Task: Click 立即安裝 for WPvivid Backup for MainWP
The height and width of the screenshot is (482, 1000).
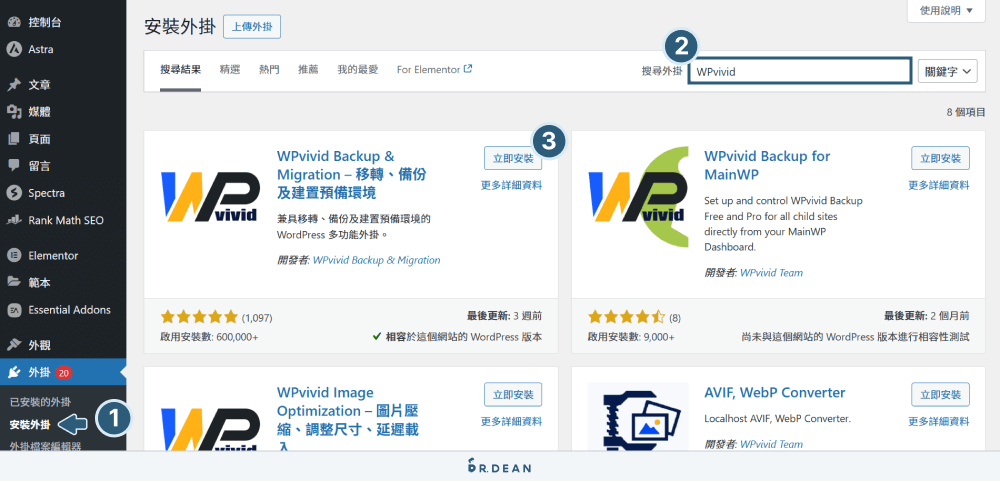Action: (x=941, y=158)
